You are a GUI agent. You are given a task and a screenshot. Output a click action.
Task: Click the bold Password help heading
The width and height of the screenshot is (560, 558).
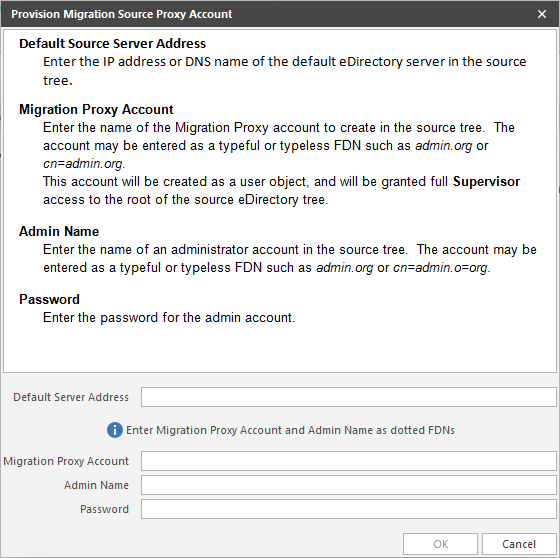point(49,299)
